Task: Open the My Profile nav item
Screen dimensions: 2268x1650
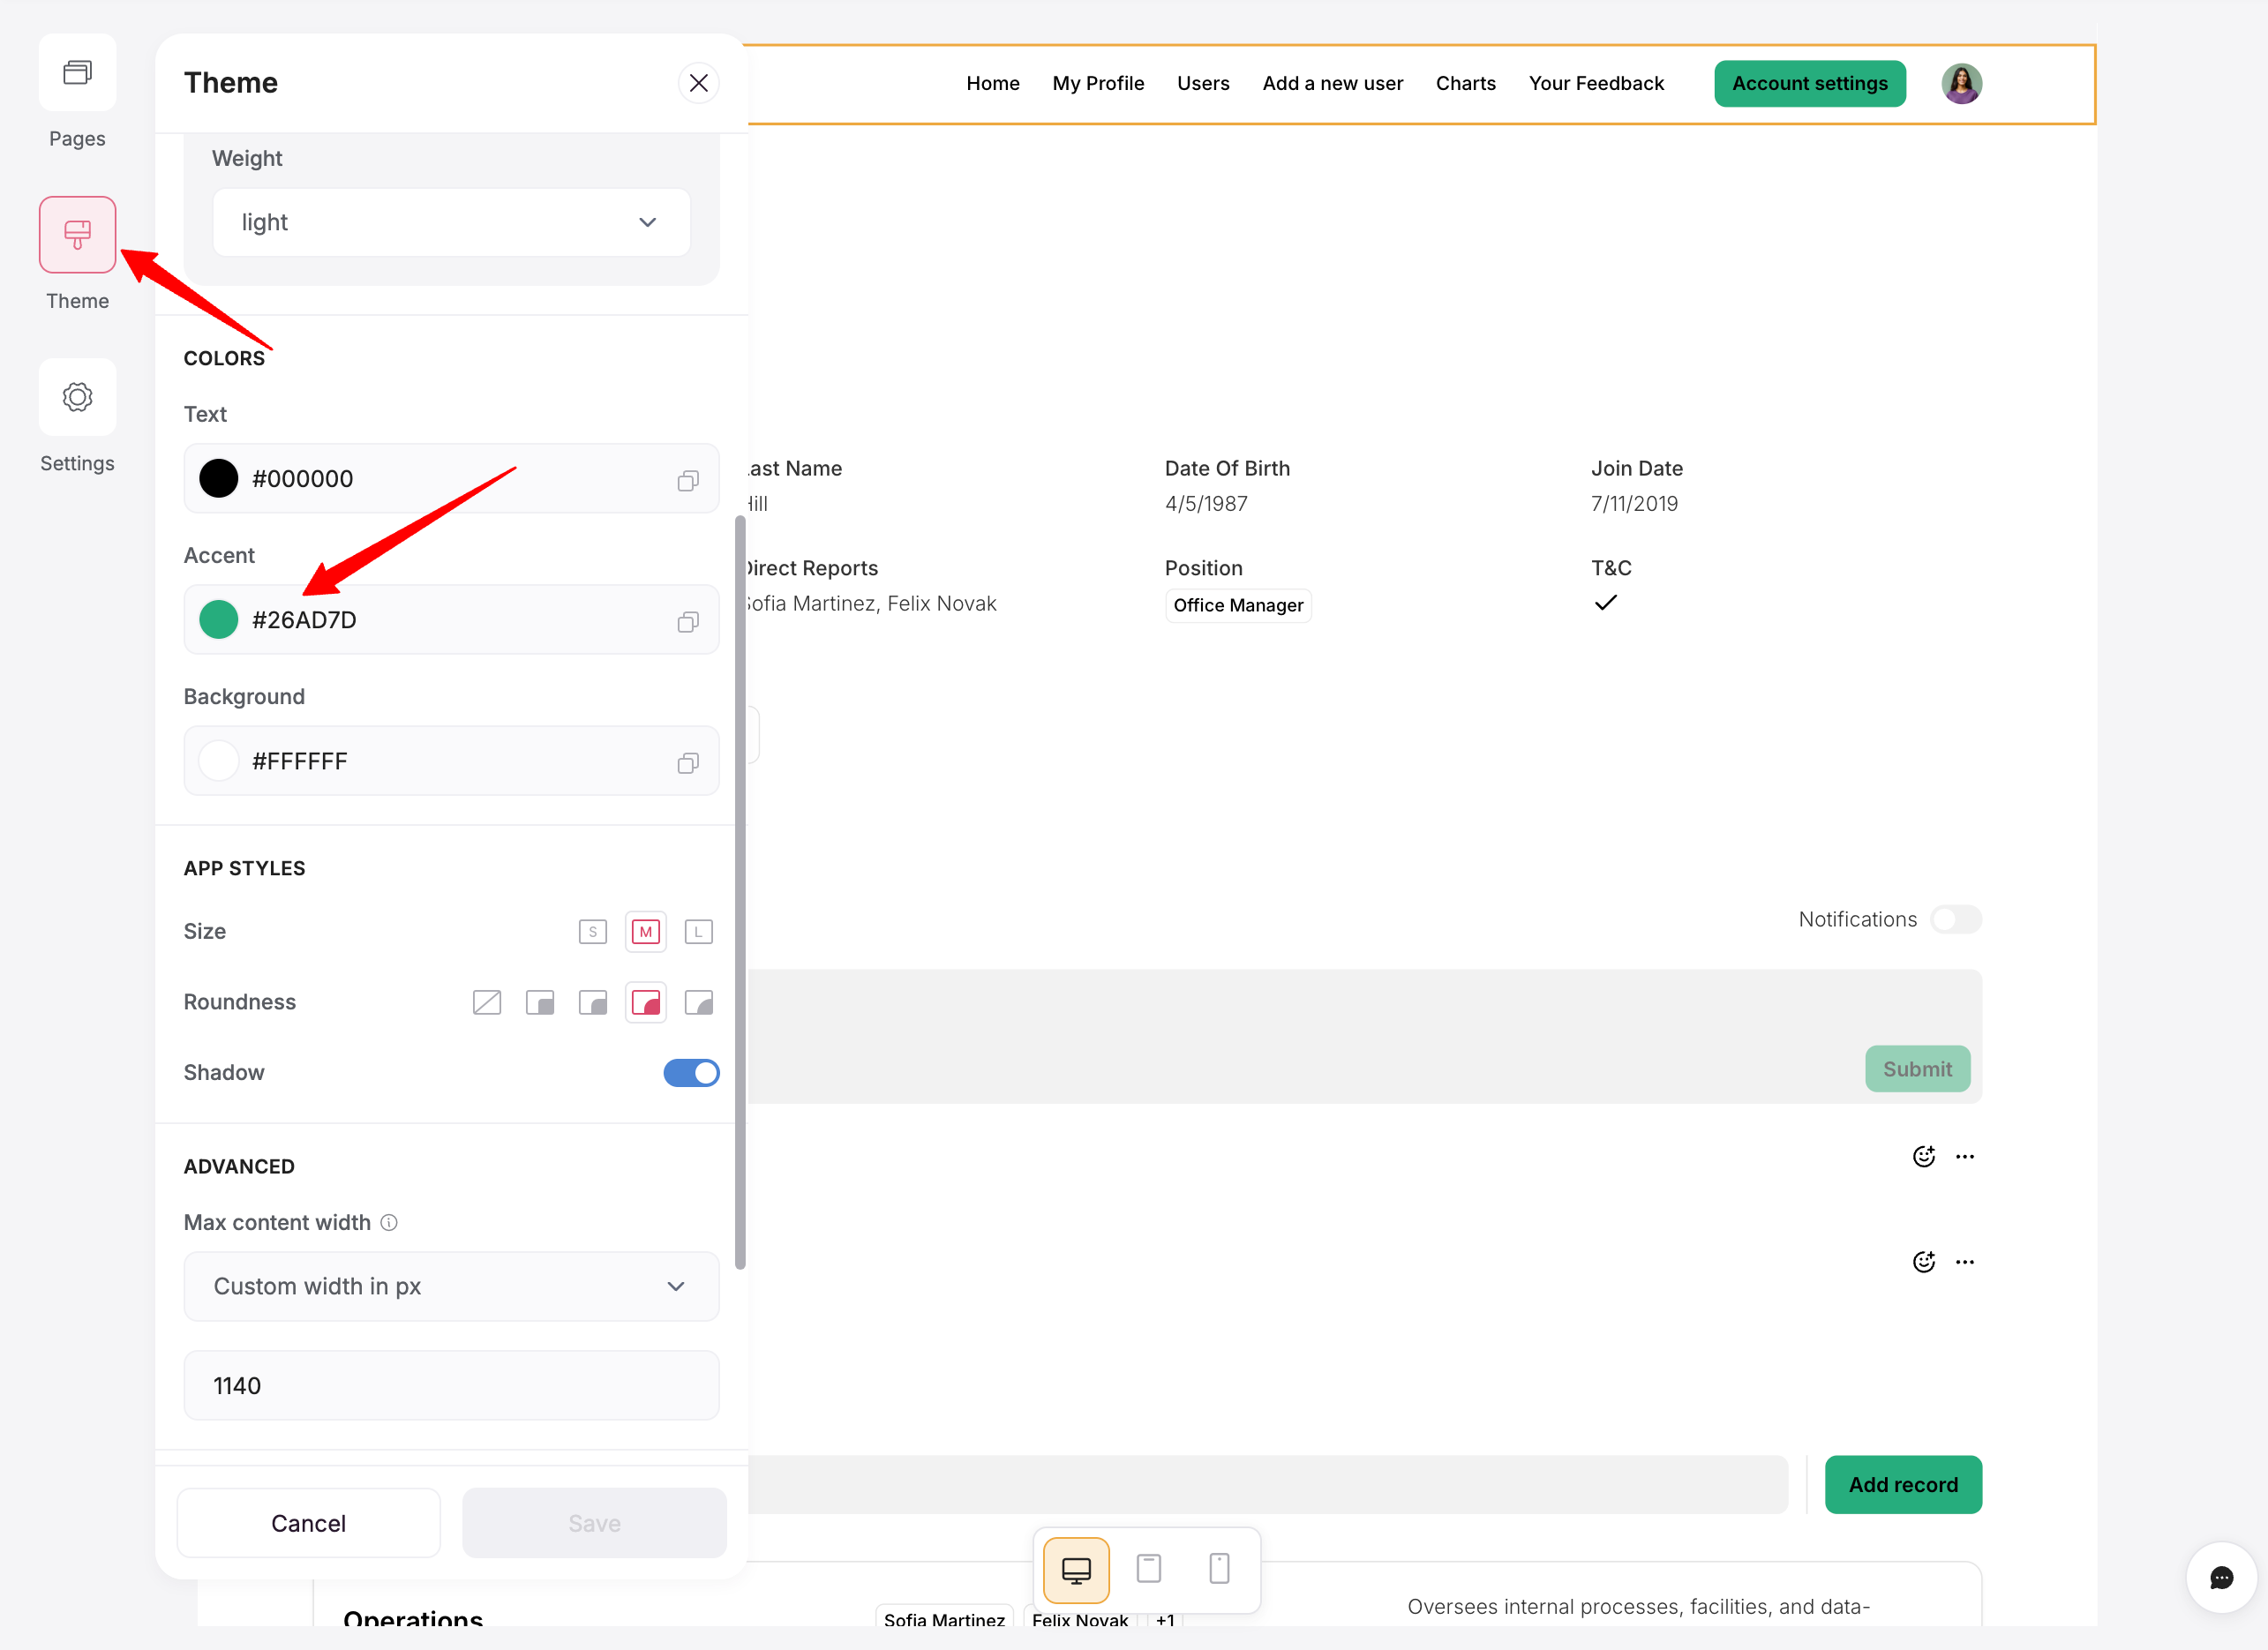Action: click(x=1097, y=84)
